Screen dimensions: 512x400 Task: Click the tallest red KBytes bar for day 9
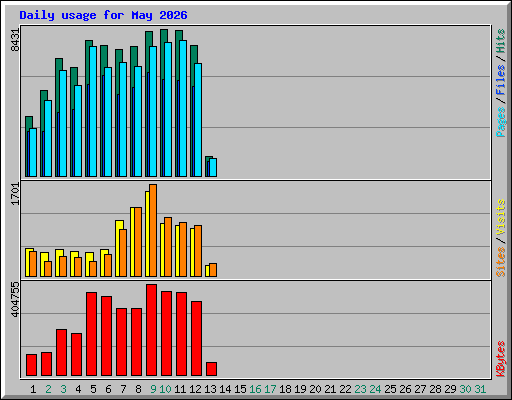point(151,330)
